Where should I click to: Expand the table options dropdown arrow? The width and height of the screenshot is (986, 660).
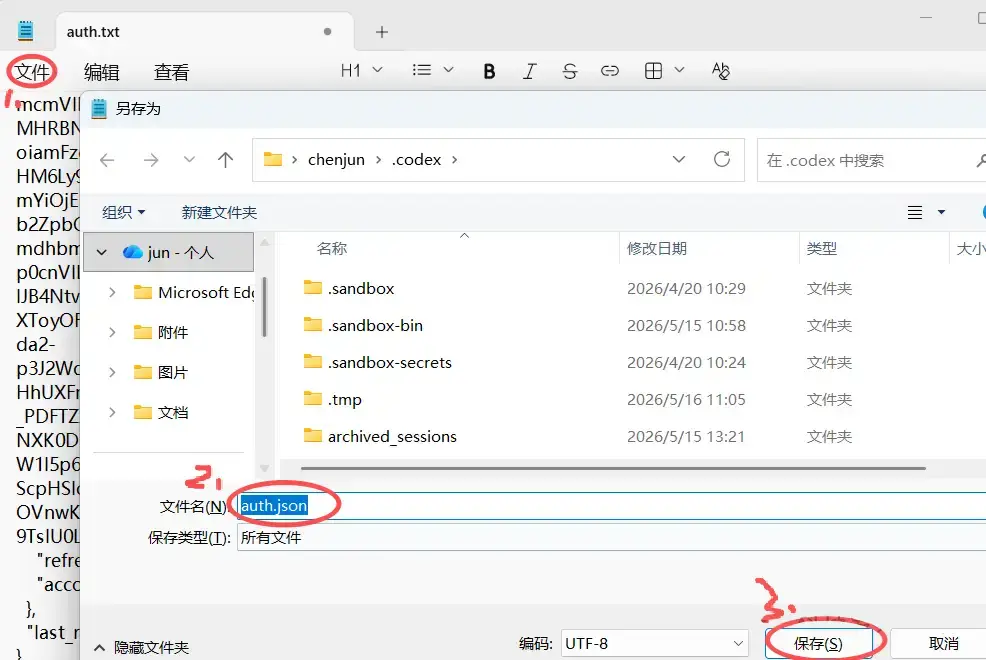point(679,70)
